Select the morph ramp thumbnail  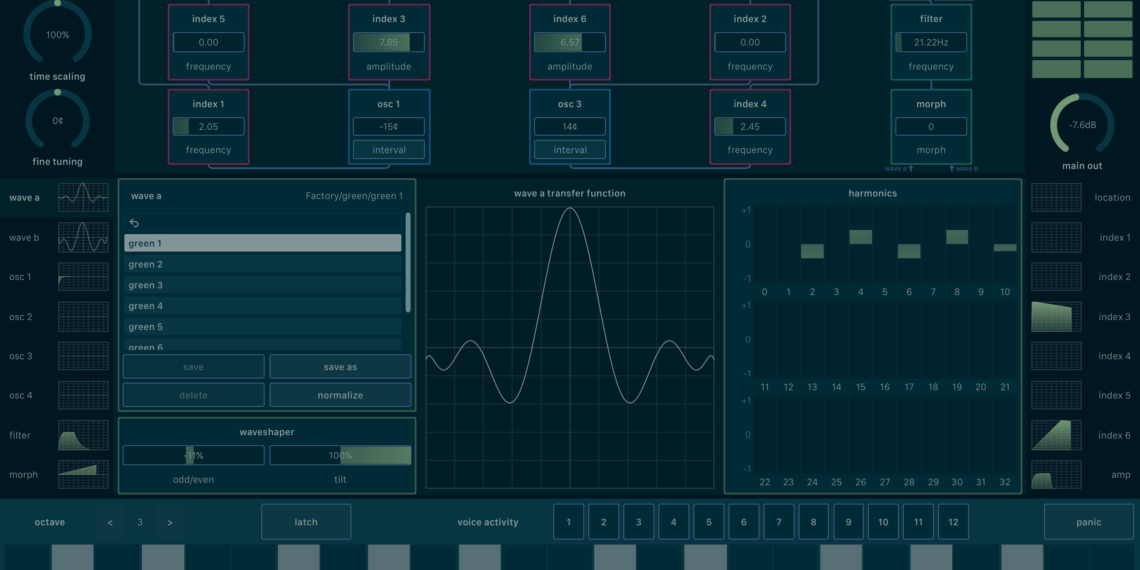click(x=83, y=475)
